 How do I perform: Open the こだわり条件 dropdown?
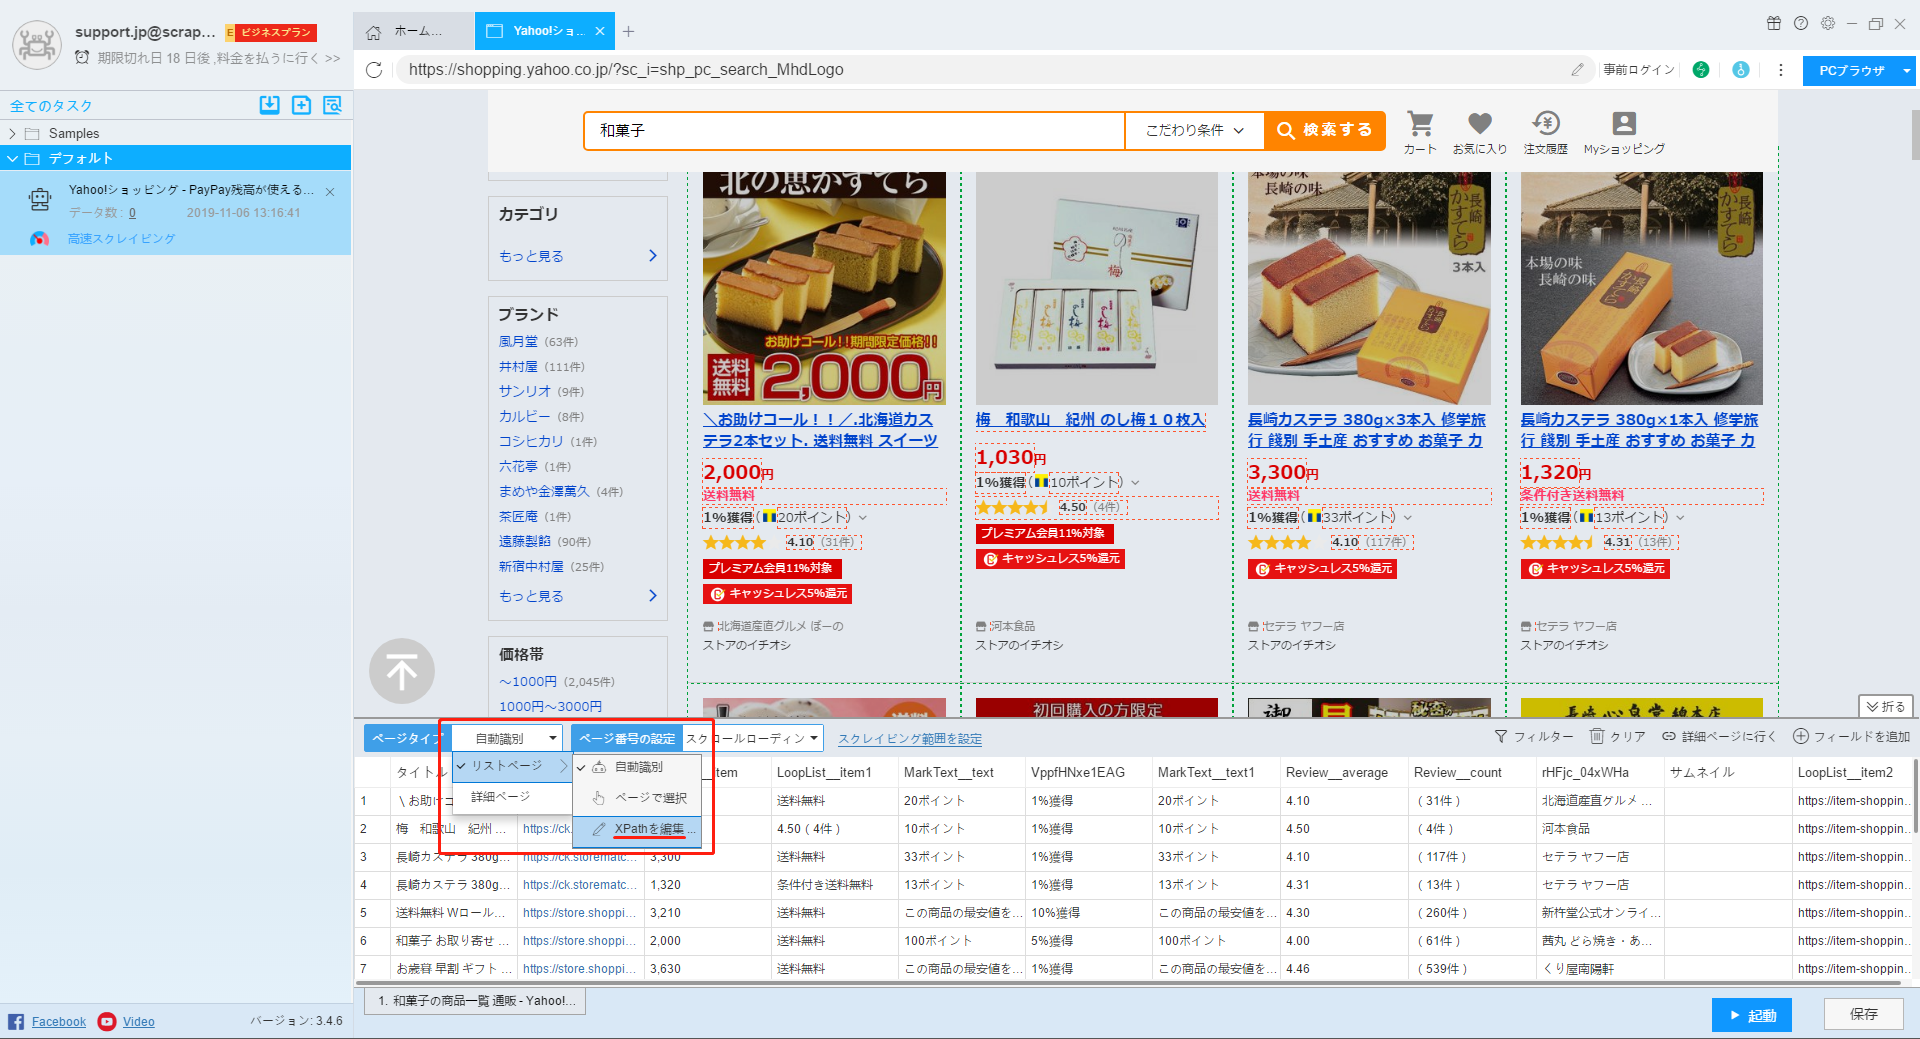point(1195,130)
